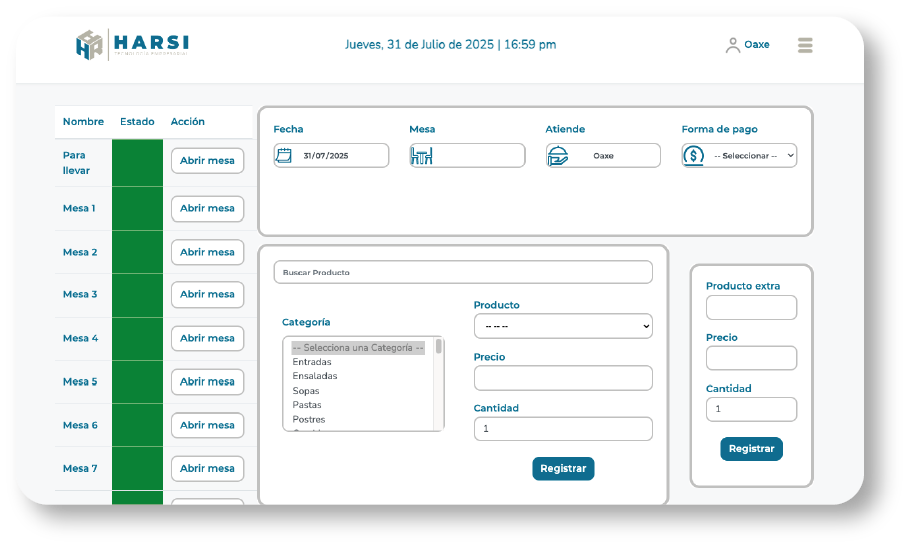Click the 'Mesa 7' row name
This screenshot has height=550, width=909.
coord(80,468)
